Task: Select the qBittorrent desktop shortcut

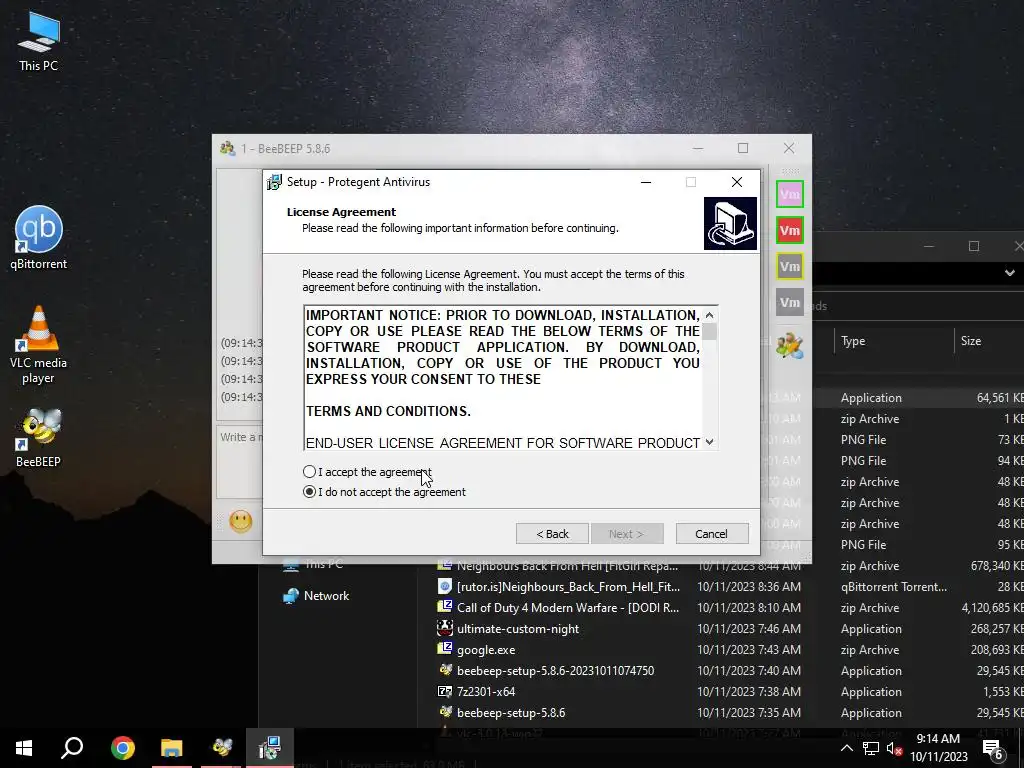Action: [38, 238]
